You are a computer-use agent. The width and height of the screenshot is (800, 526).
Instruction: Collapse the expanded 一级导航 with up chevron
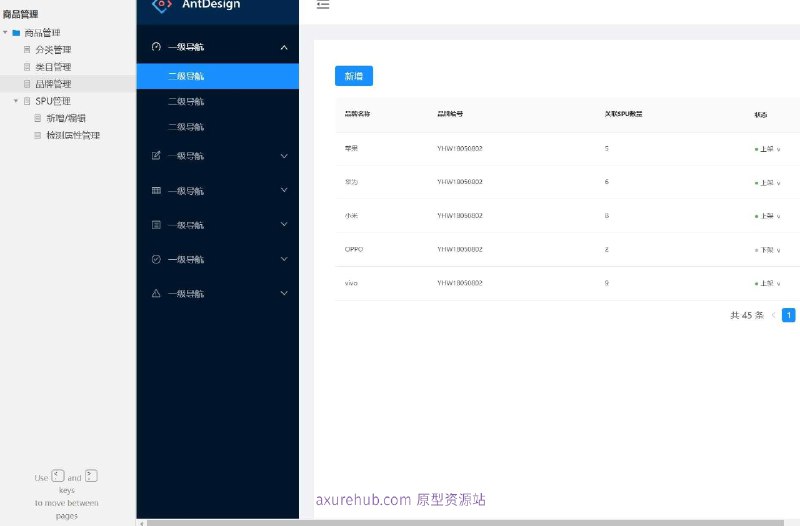click(x=284, y=47)
